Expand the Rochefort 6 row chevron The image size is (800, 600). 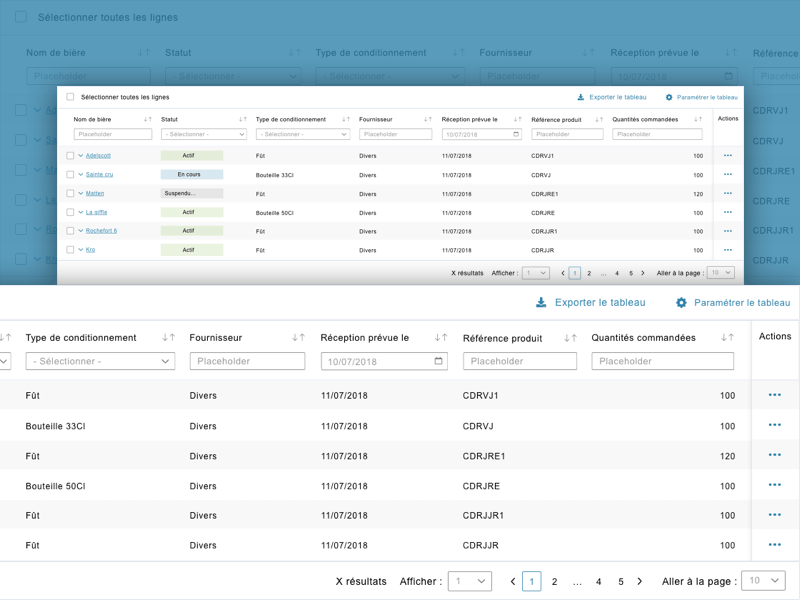pyautogui.click(x=81, y=231)
